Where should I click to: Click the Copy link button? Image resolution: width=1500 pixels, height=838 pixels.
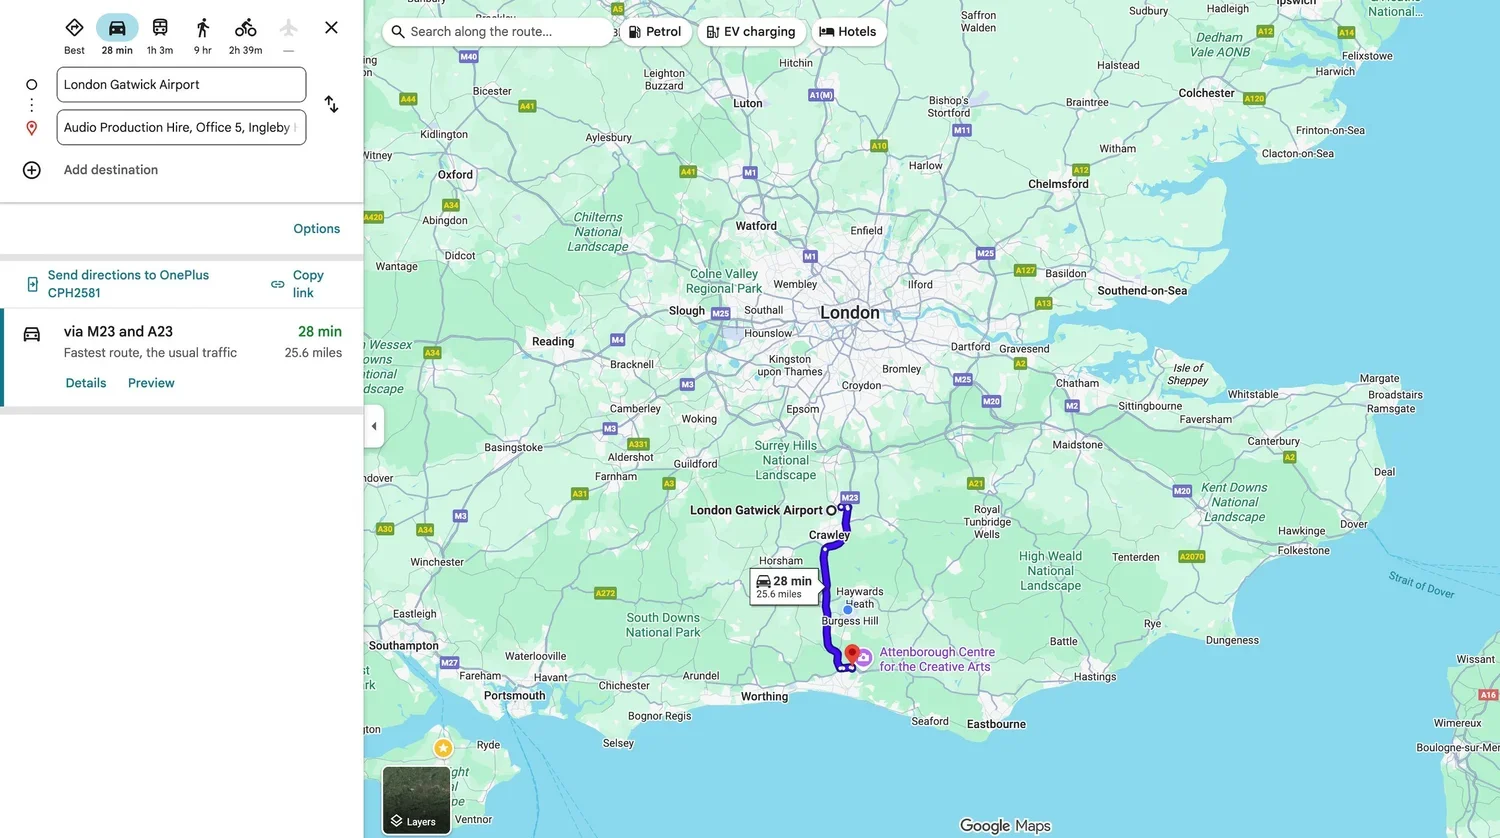298,284
